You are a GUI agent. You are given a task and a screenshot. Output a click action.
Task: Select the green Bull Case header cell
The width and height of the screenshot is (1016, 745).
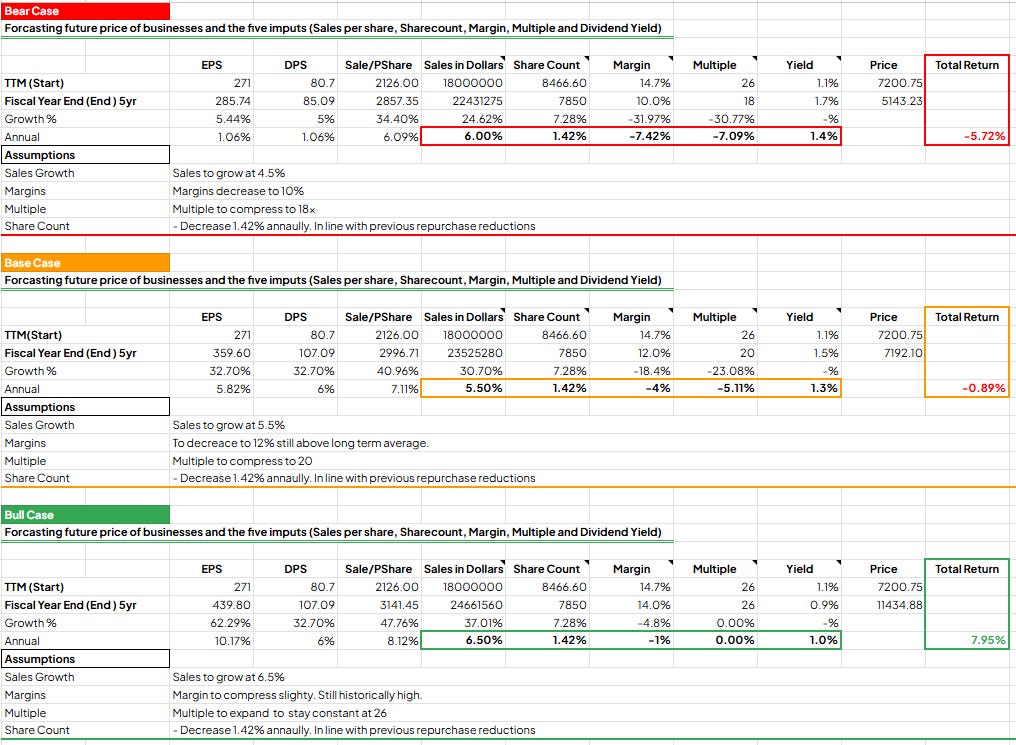(x=86, y=514)
